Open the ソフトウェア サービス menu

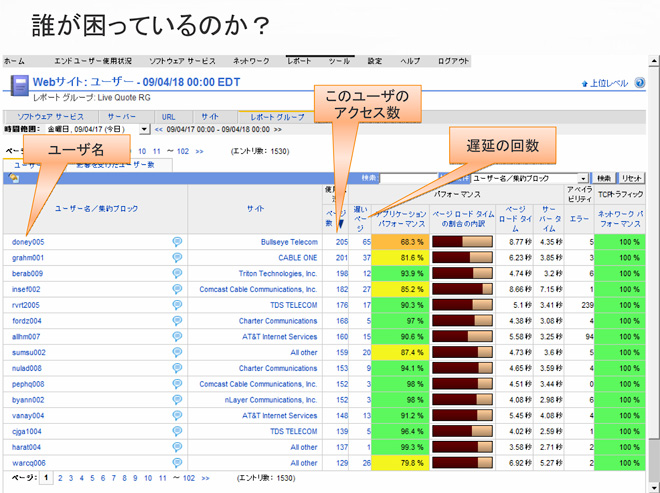coord(182,61)
